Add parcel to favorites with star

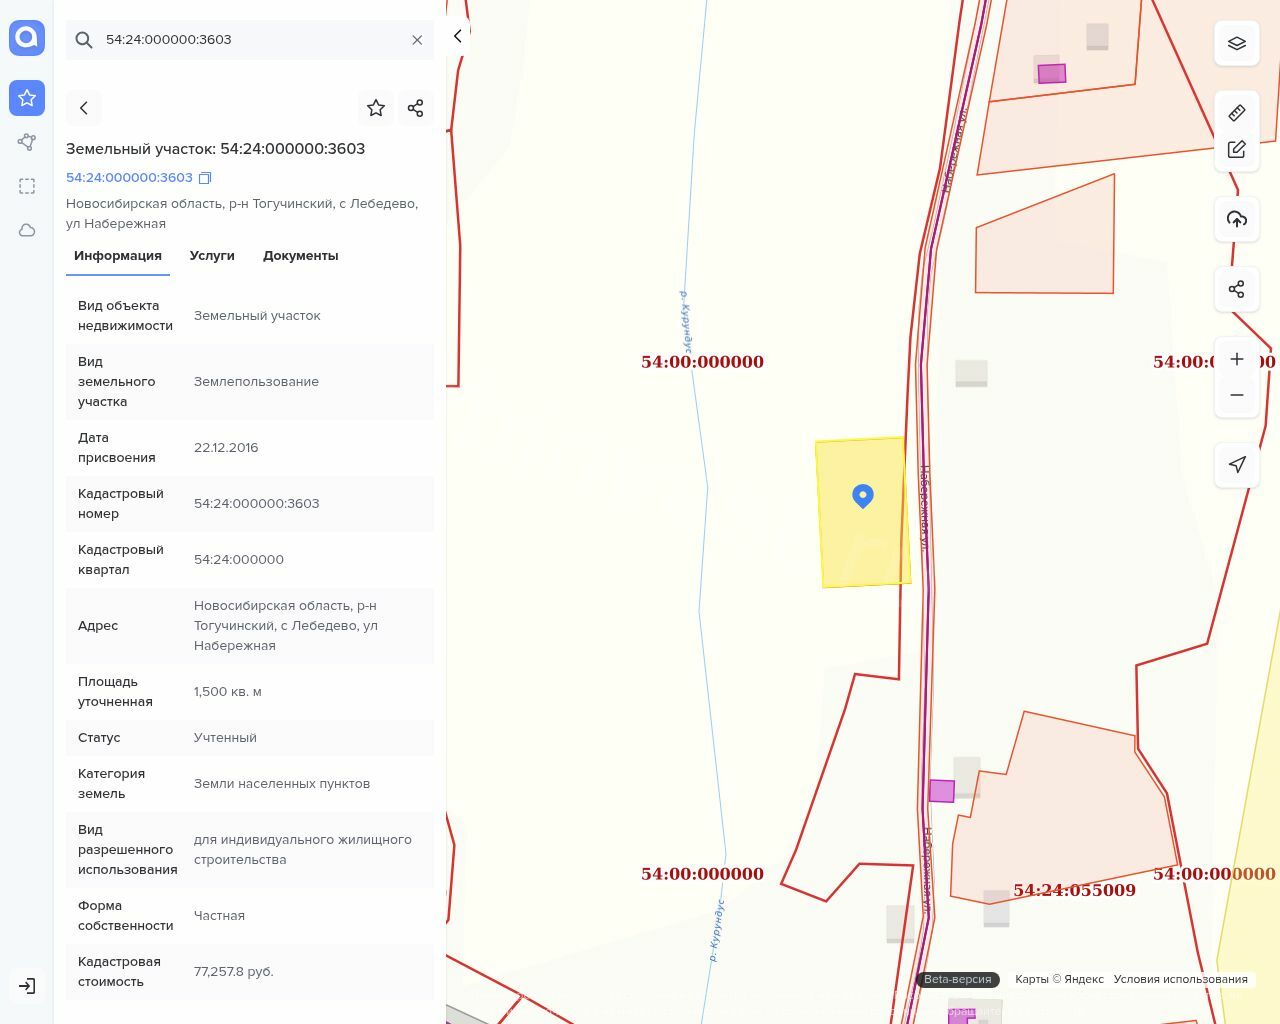click(x=376, y=108)
